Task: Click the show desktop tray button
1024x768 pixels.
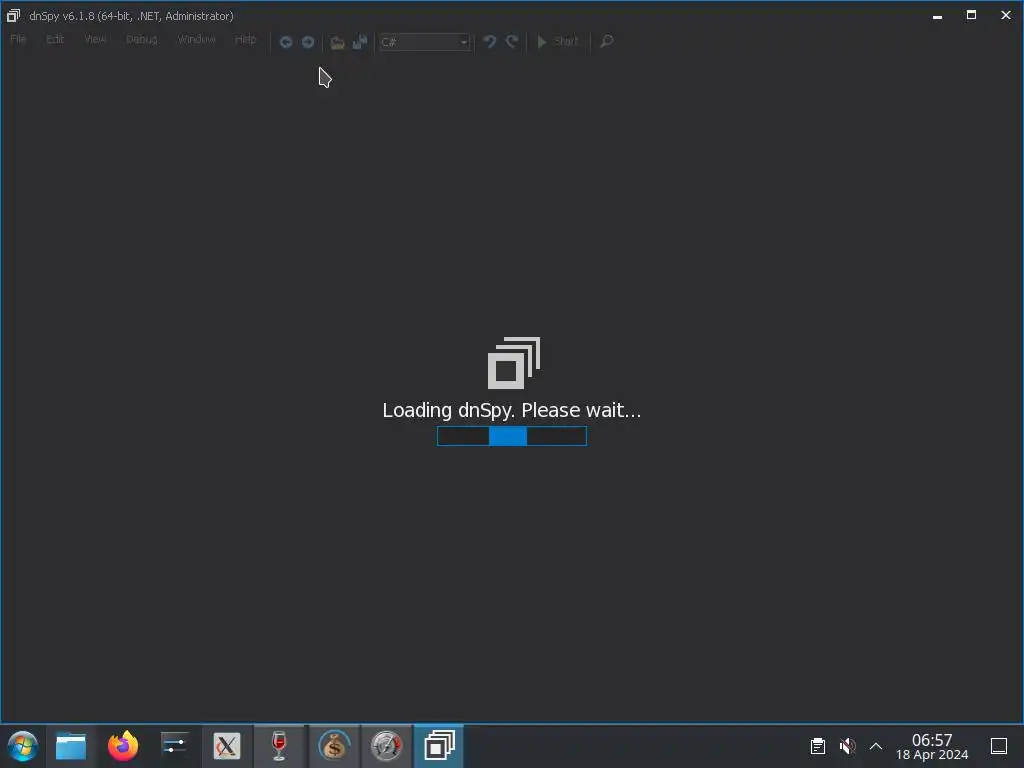Action: coord(999,746)
